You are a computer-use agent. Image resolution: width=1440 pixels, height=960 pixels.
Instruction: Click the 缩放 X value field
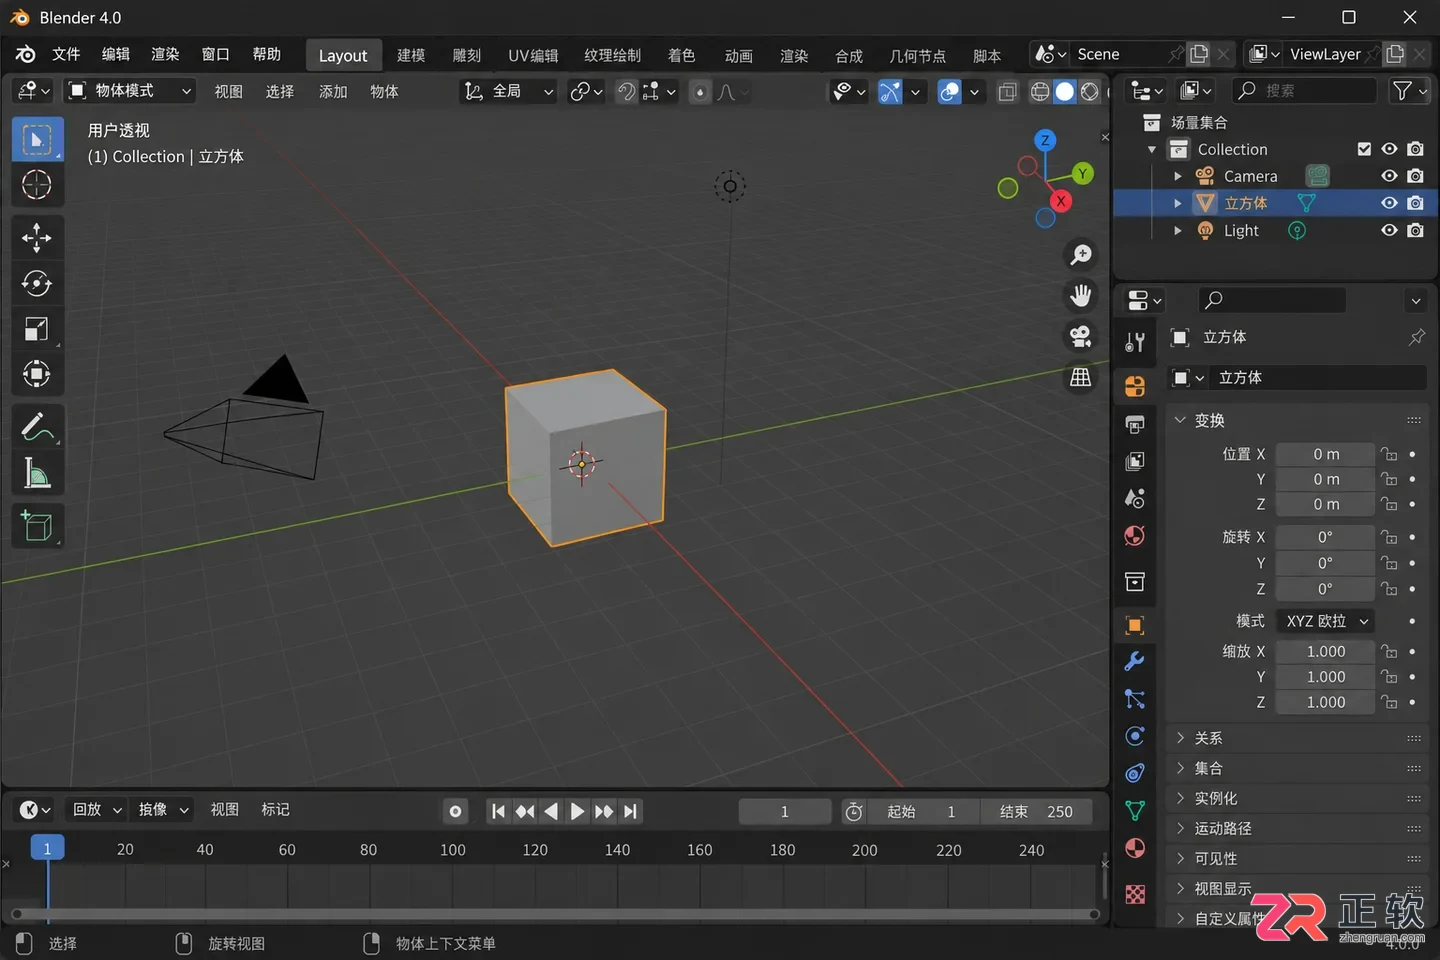click(1325, 651)
